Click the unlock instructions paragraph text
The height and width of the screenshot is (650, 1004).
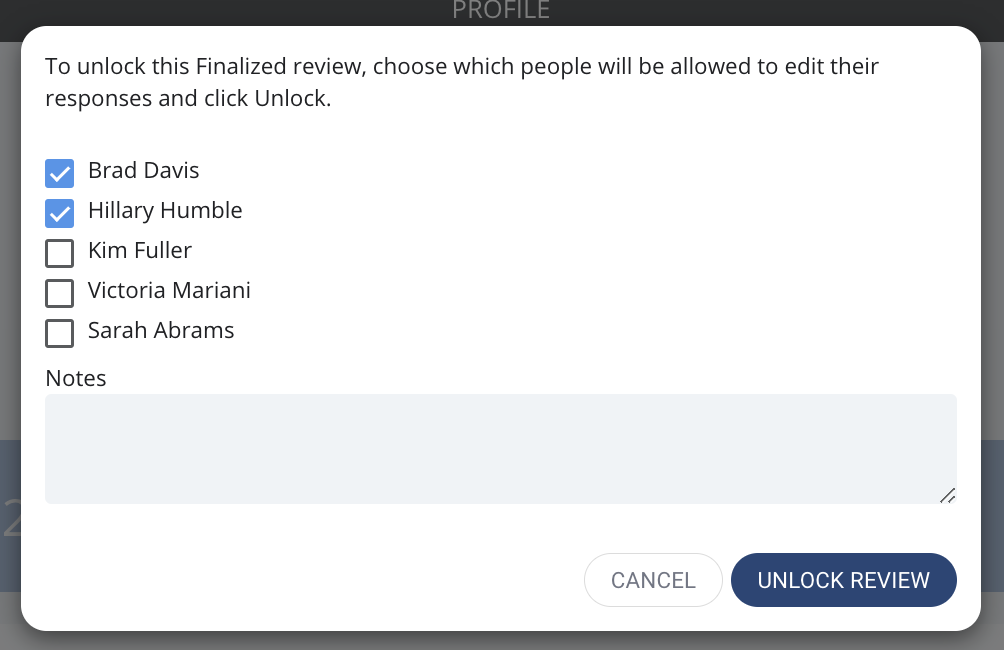(x=462, y=83)
